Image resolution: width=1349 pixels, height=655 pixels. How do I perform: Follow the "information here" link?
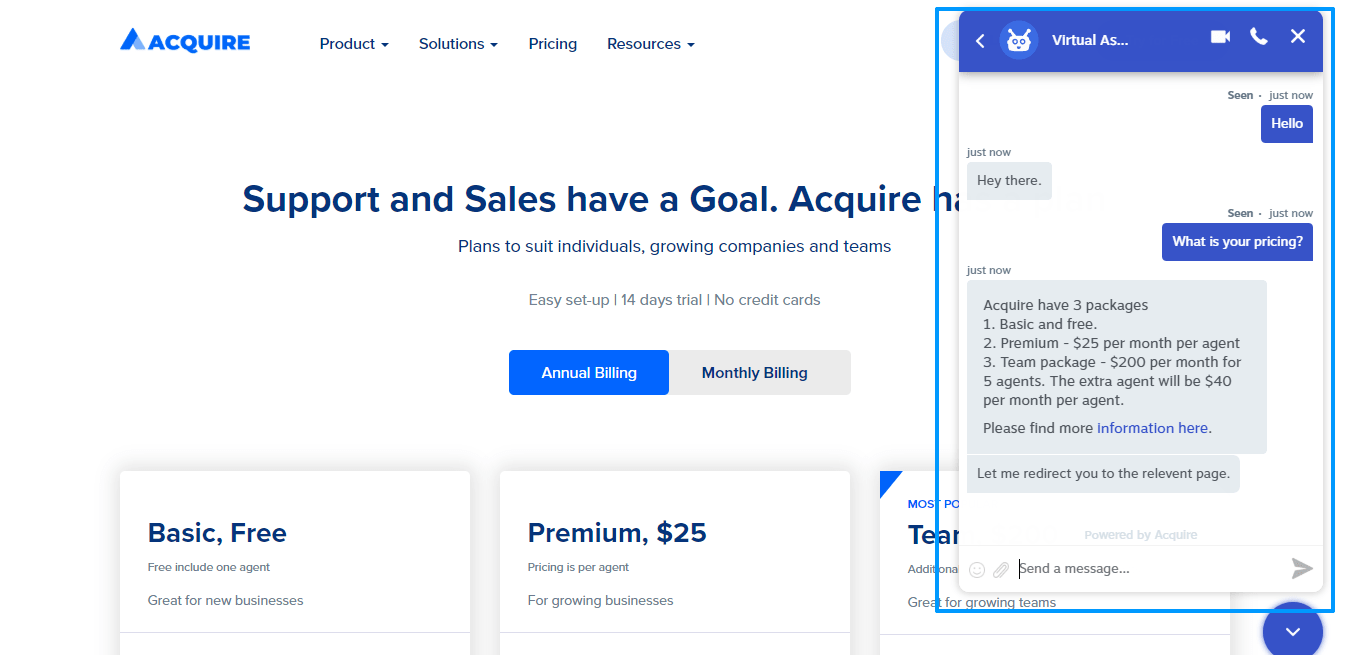[1152, 428]
